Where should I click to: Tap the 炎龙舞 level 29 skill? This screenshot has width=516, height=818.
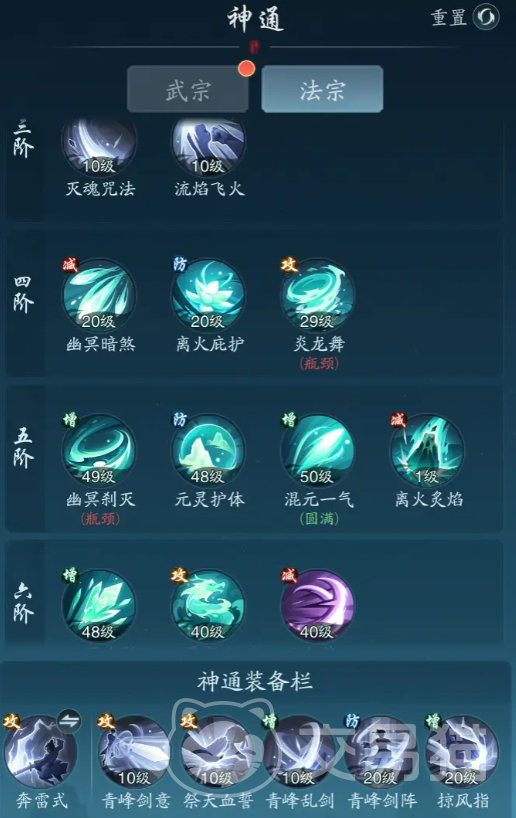[x=317, y=296]
